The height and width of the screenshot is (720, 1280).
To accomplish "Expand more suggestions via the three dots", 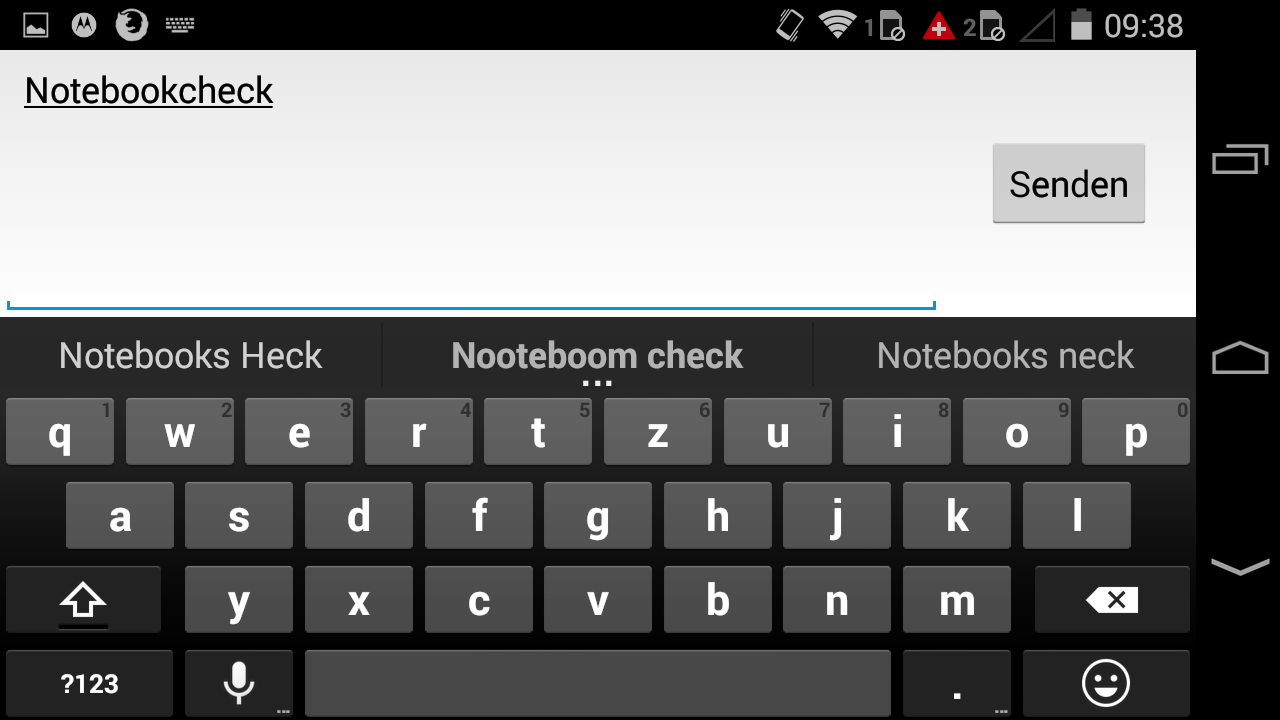I will [x=597, y=383].
